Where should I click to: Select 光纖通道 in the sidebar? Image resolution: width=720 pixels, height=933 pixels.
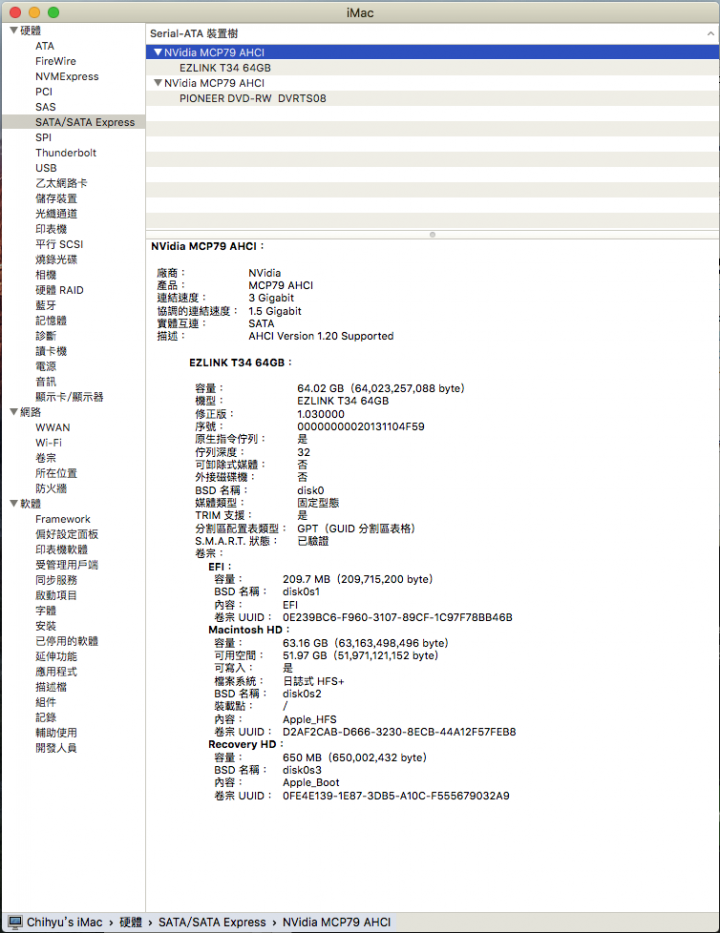point(56,214)
